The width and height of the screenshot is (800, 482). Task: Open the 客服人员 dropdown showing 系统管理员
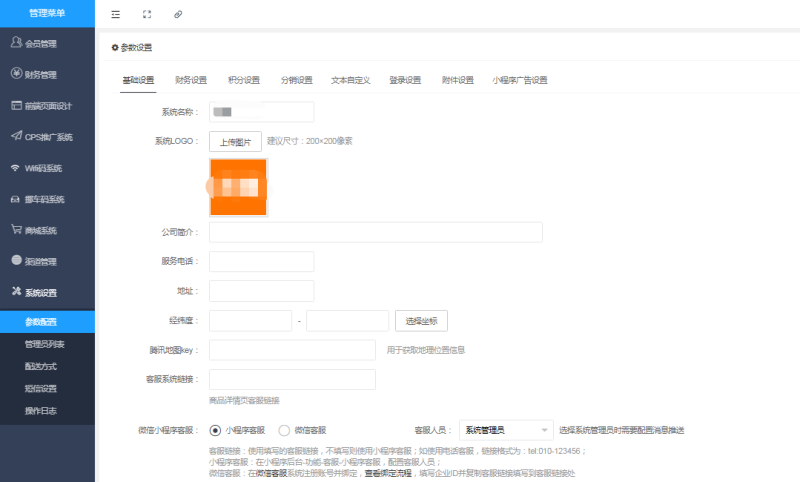click(x=506, y=430)
